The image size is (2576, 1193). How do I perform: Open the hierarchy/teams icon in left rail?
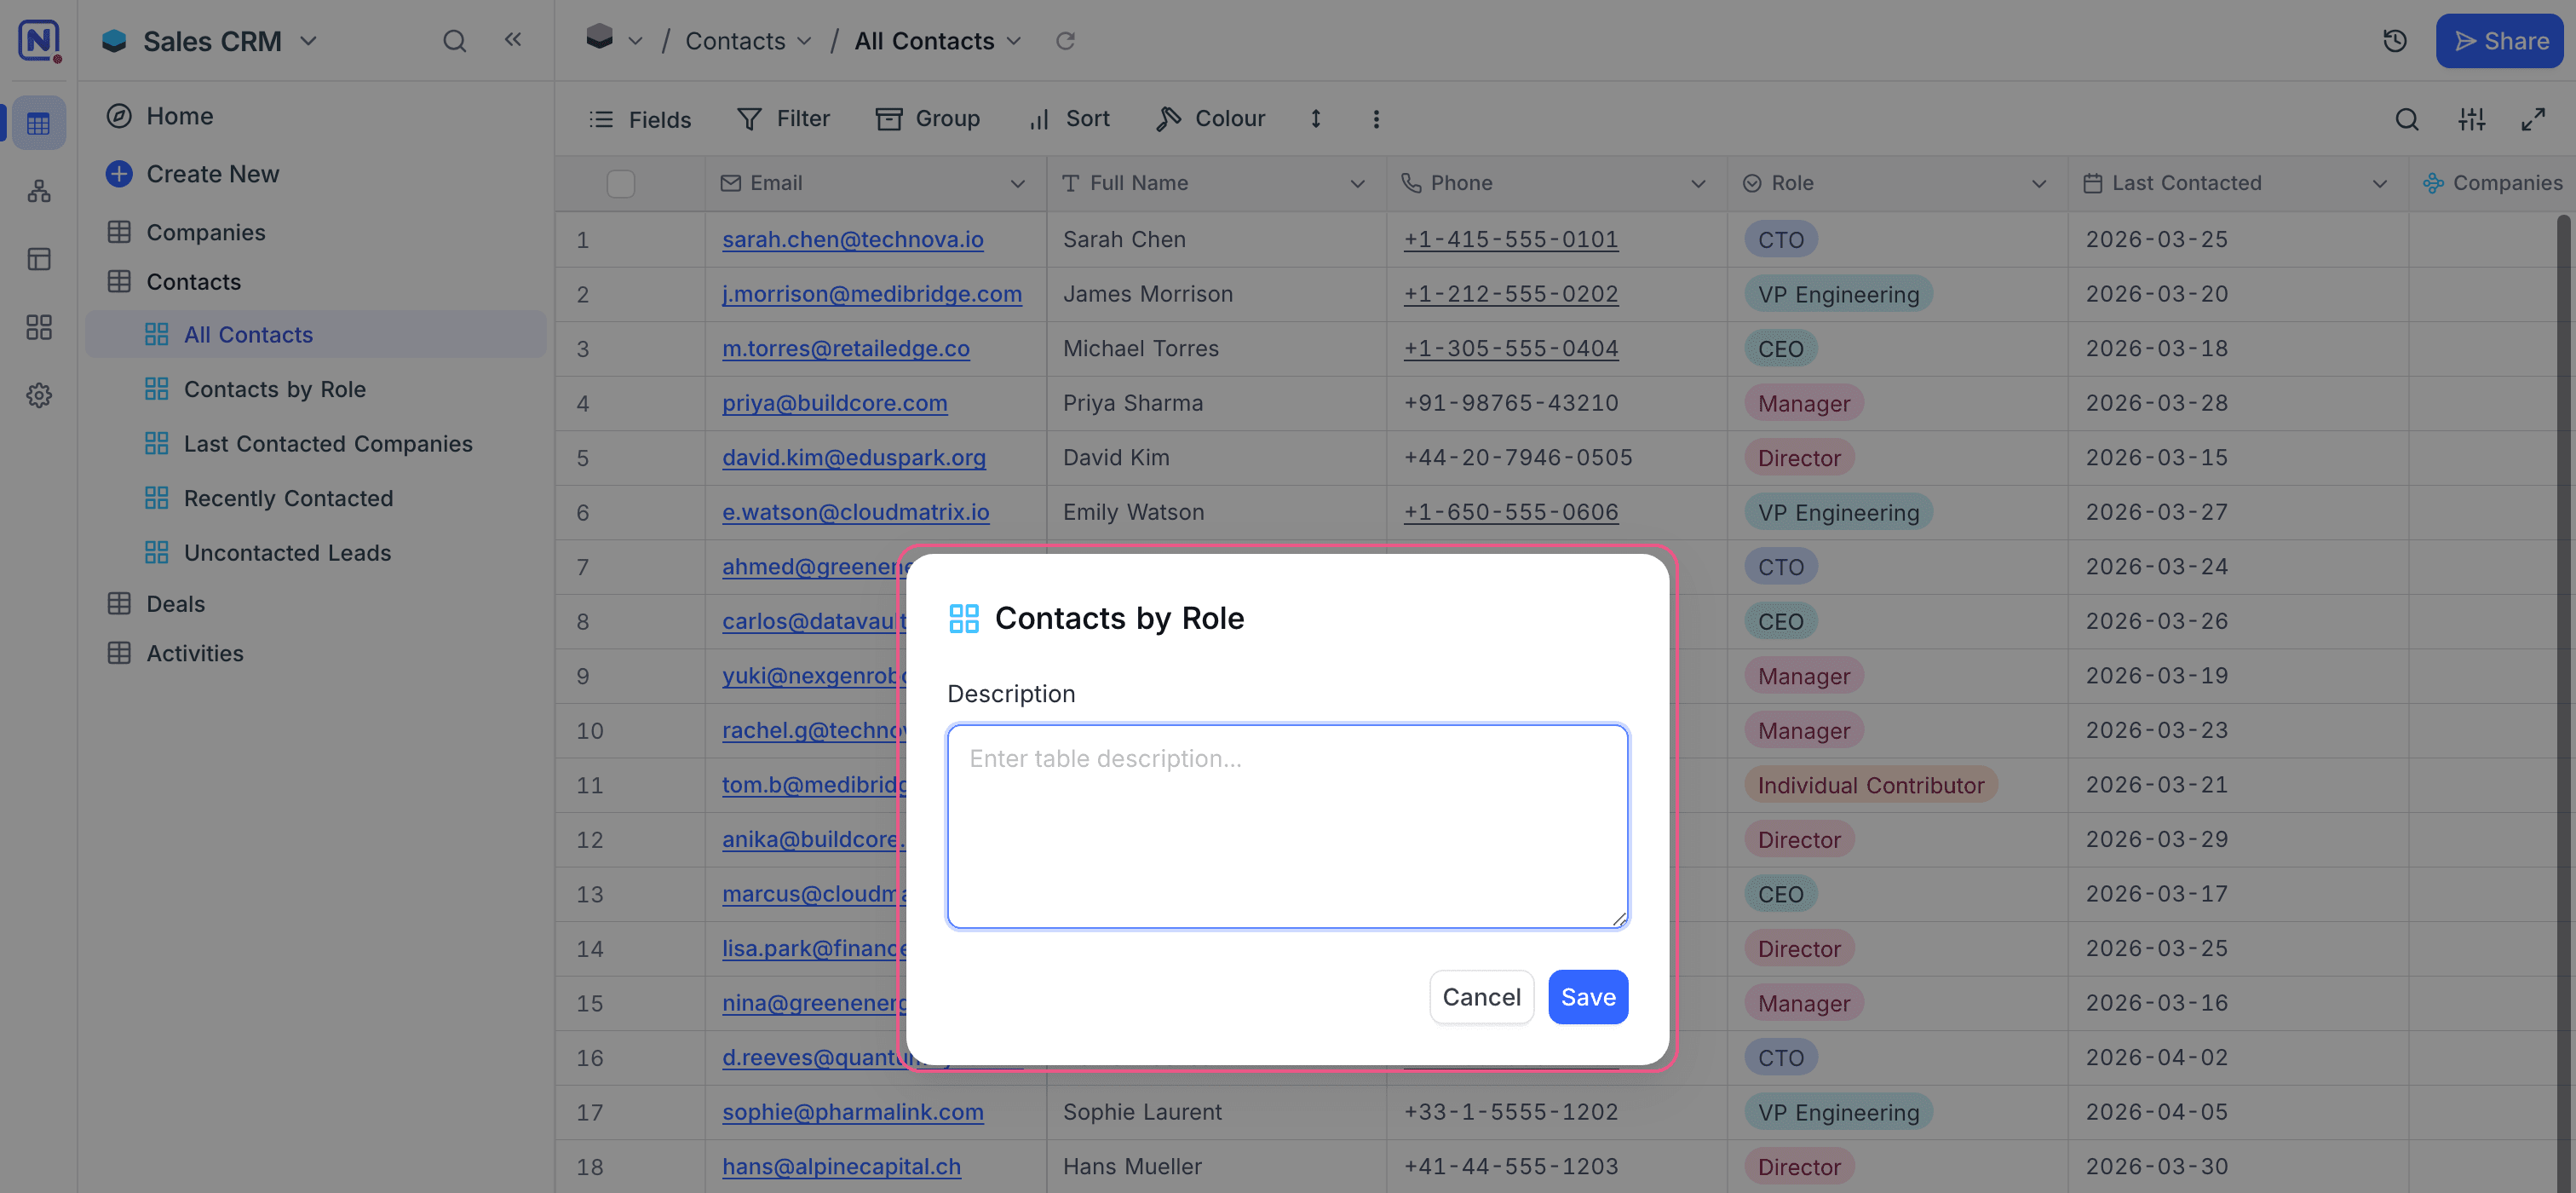click(x=39, y=191)
